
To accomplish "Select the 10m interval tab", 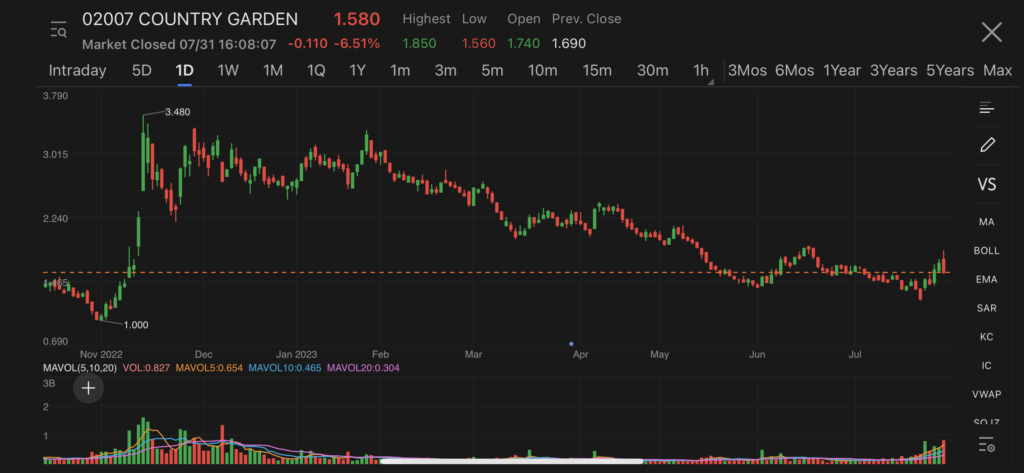I will pyautogui.click(x=543, y=71).
